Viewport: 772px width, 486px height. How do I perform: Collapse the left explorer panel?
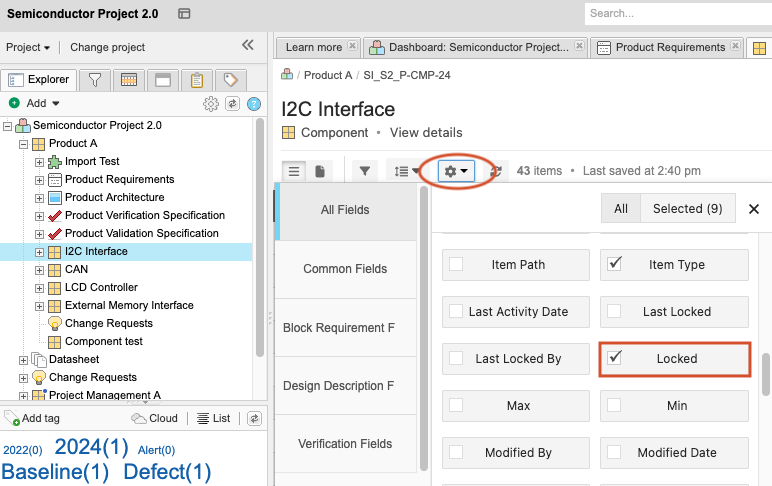click(248, 46)
